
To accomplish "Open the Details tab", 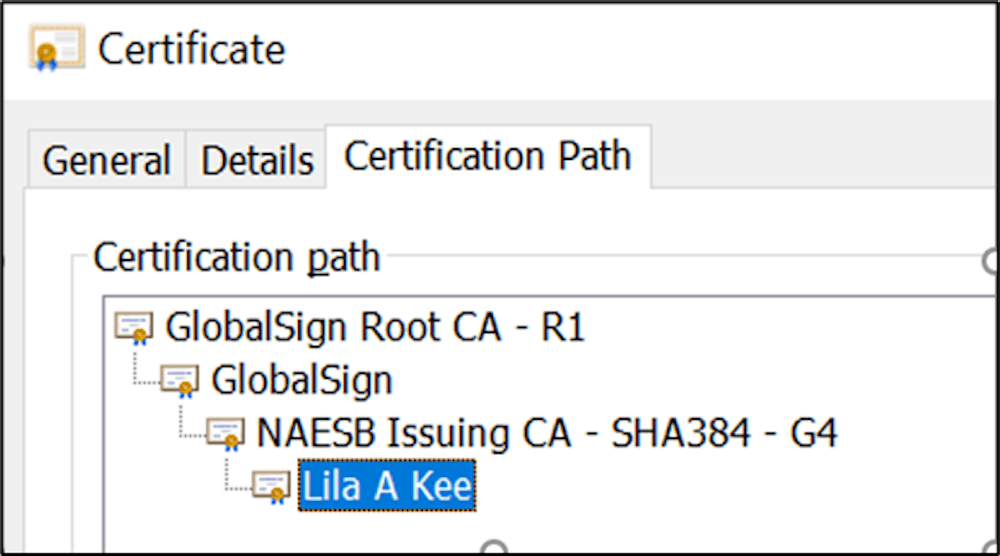I will point(257,159).
